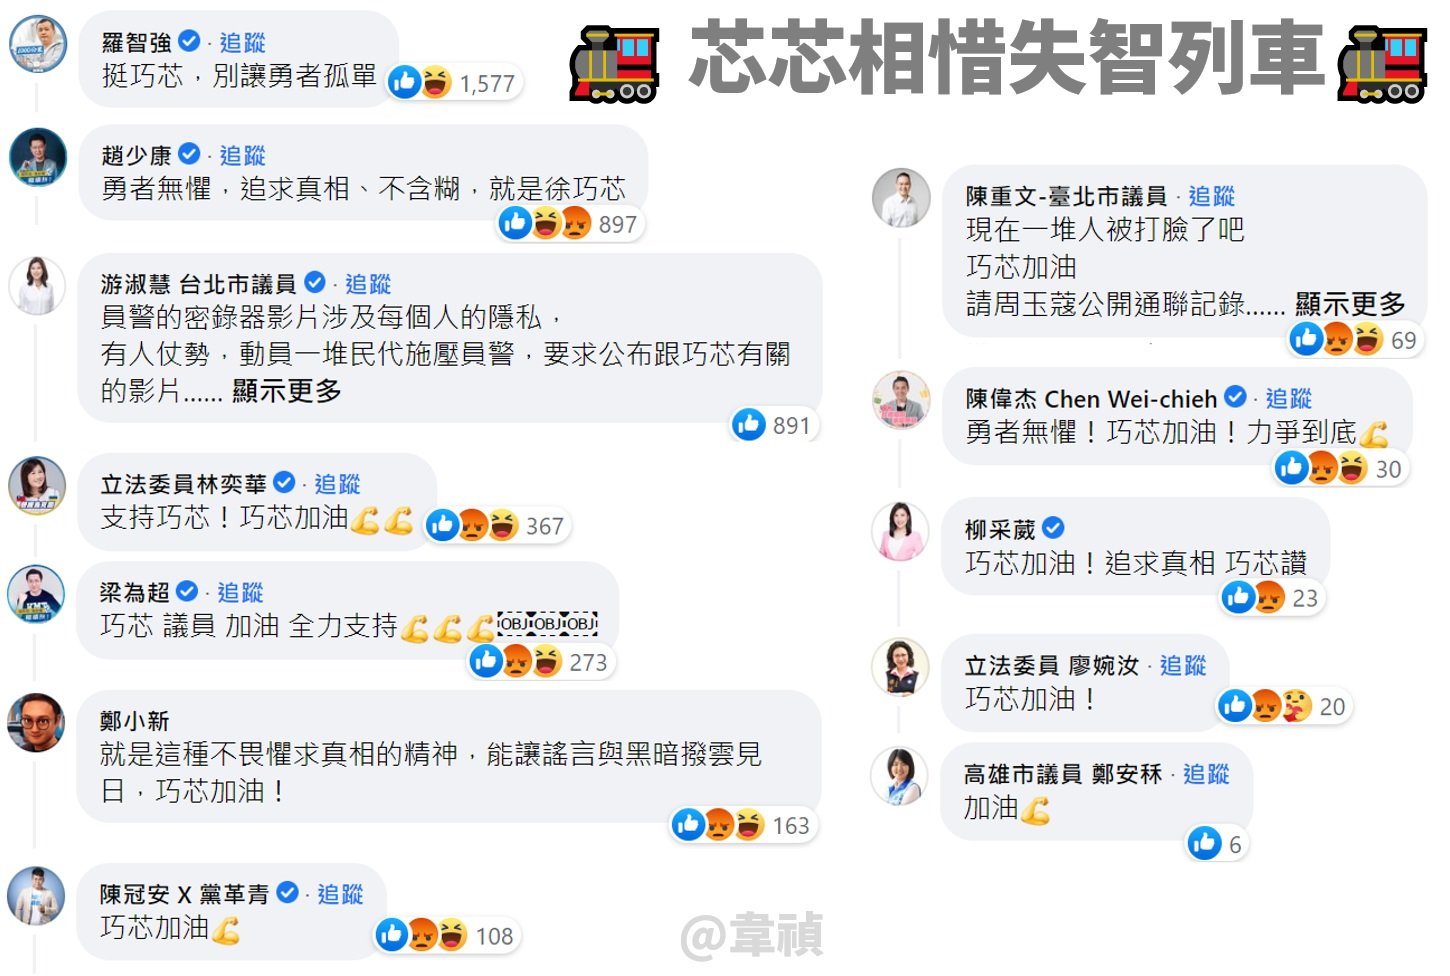Click 追蹤 next to 立法委員 廖婉汝

(1183, 665)
